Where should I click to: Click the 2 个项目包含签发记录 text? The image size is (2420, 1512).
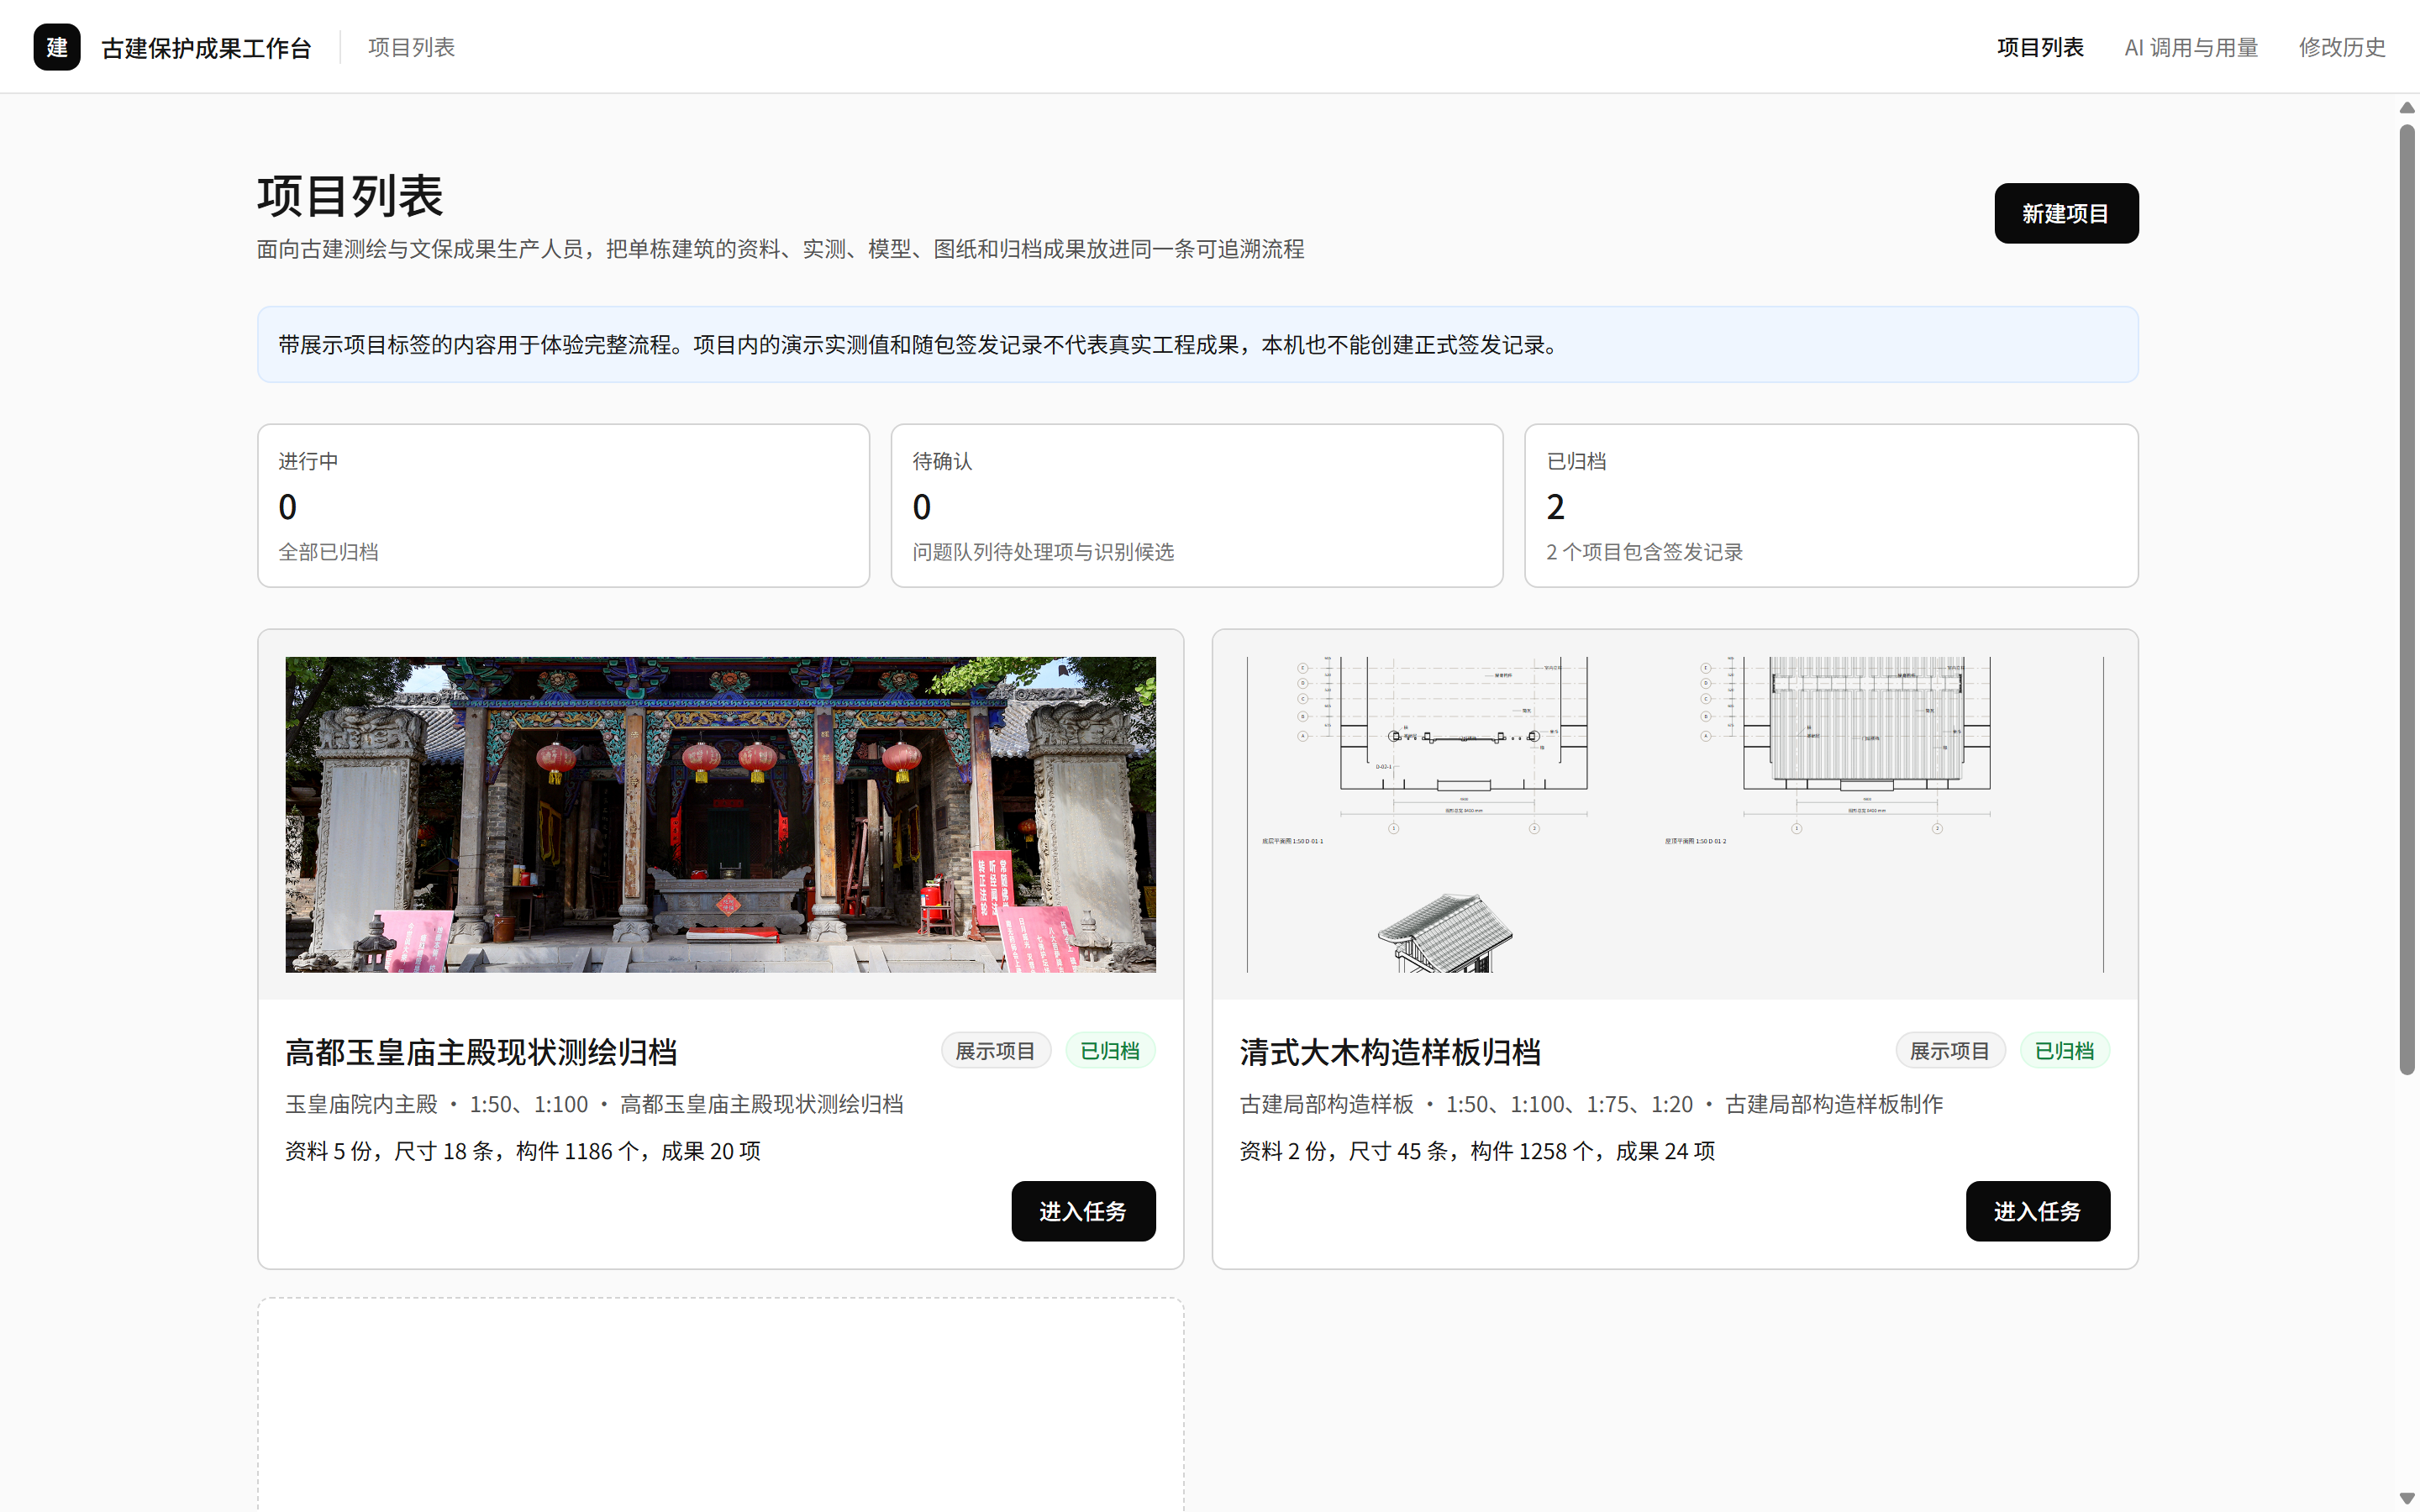(x=1644, y=552)
